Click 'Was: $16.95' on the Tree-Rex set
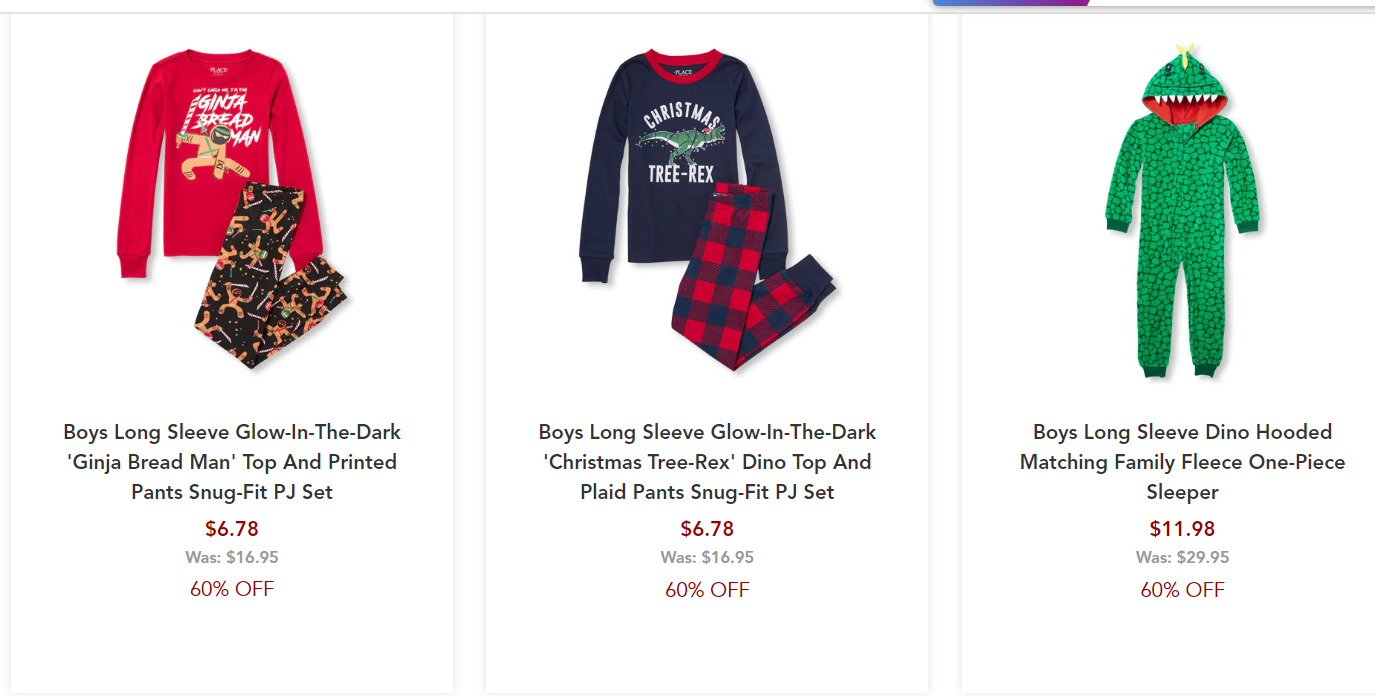Viewport: 1375px width, 696px height. [x=707, y=557]
